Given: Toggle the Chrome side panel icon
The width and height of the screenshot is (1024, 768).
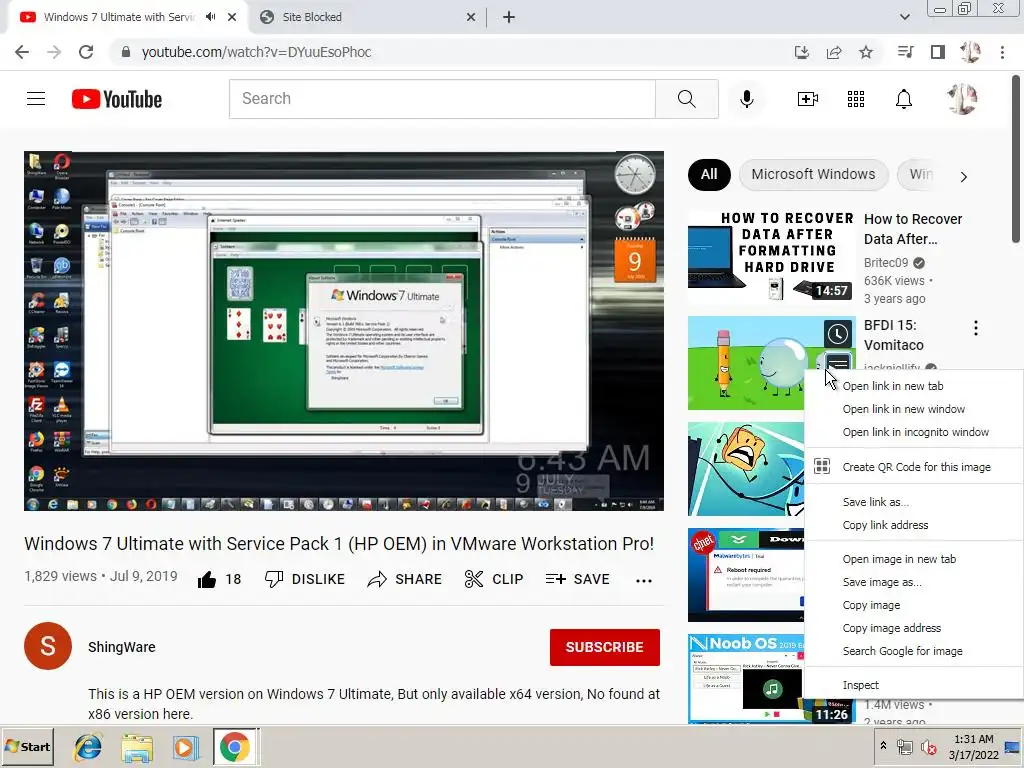Looking at the screenshot, I should 938,52.
